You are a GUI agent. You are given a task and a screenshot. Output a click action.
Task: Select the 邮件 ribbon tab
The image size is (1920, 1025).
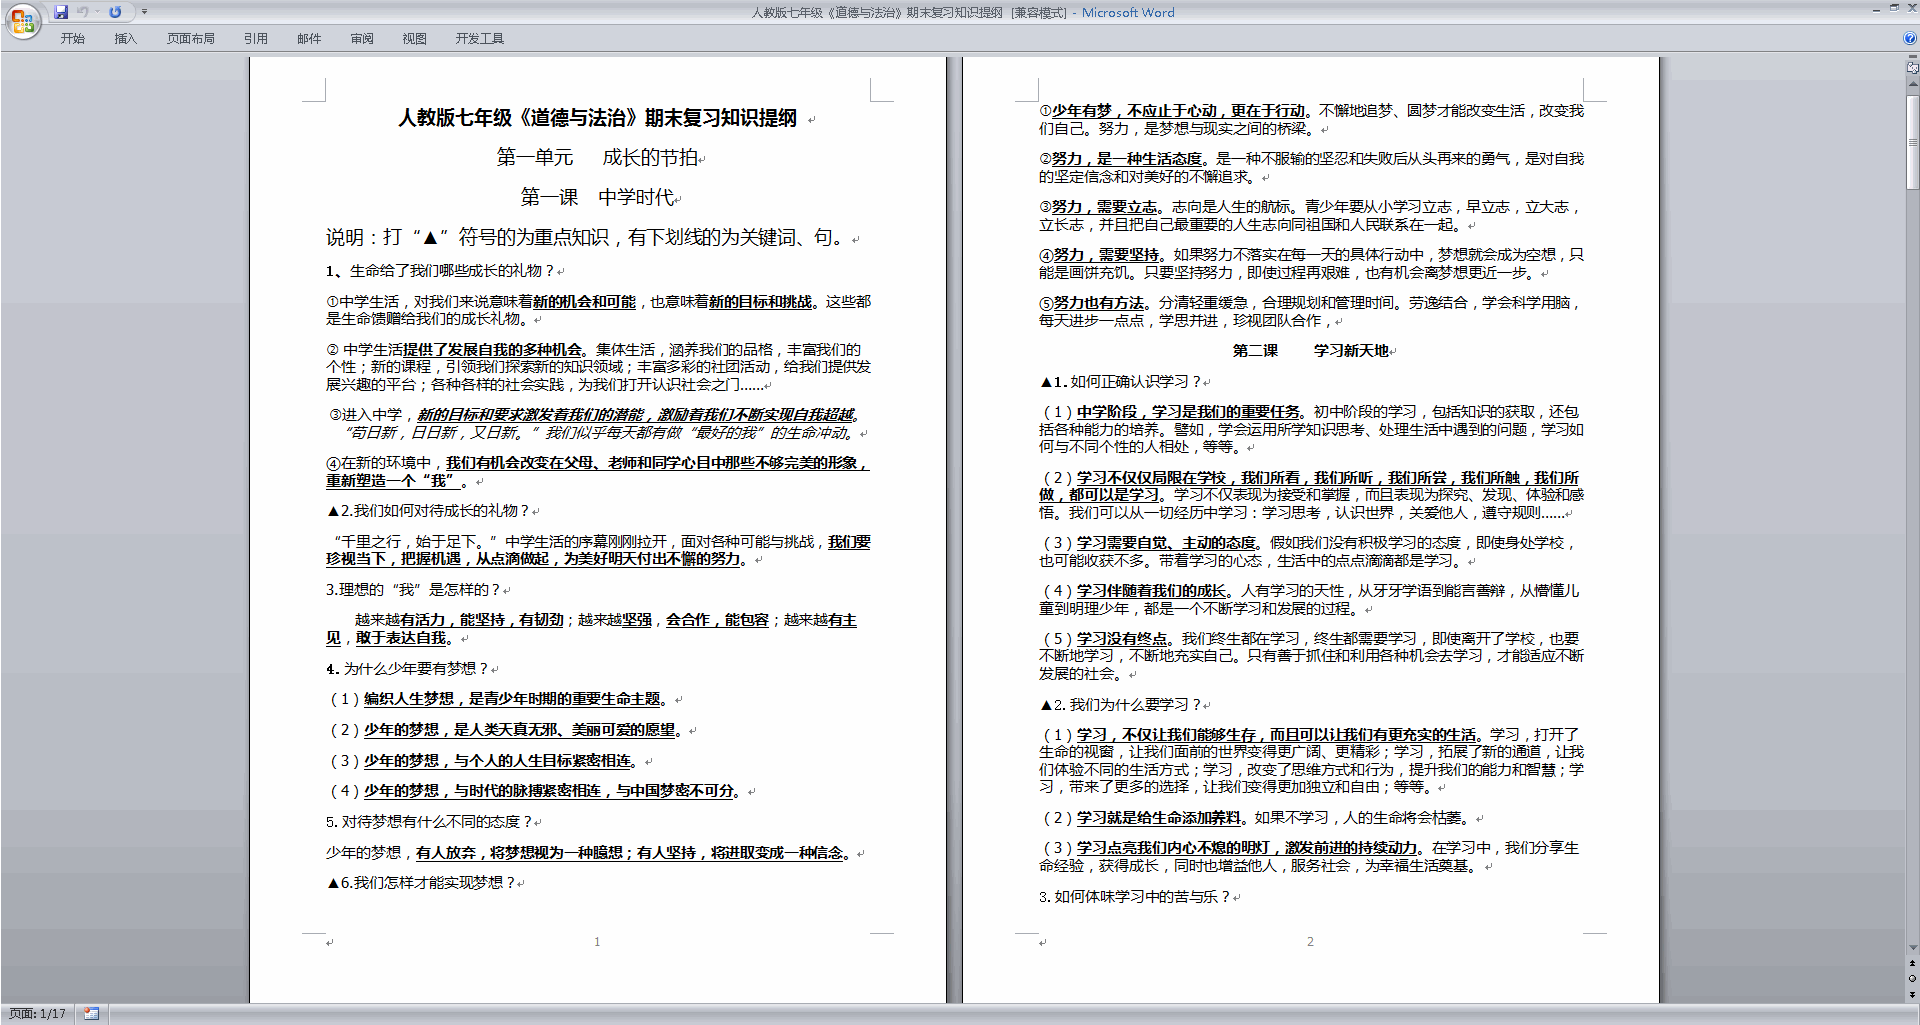pos(309,39)
